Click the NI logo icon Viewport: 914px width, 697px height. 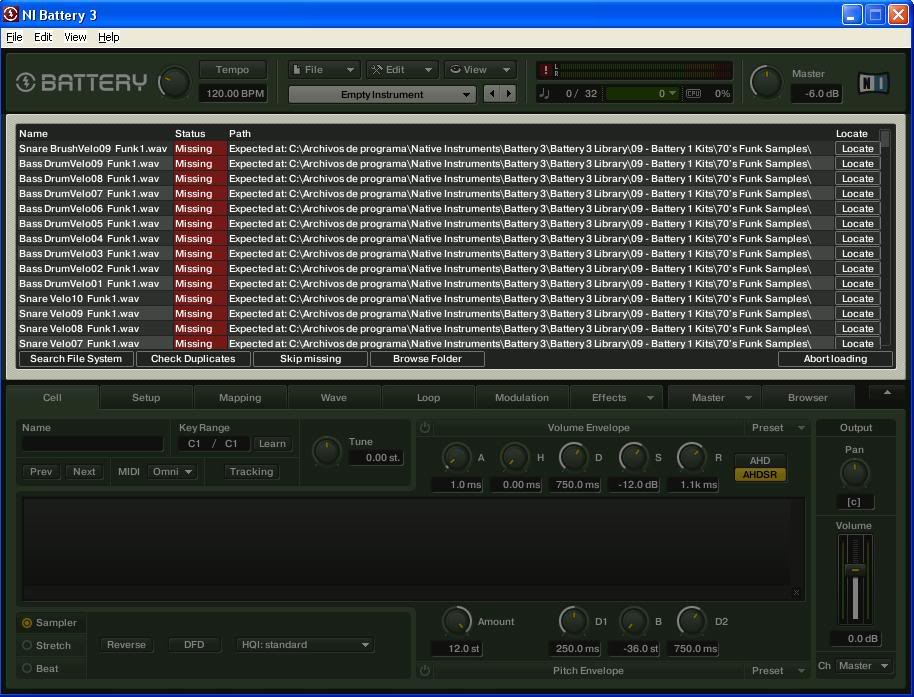point(873,83)
